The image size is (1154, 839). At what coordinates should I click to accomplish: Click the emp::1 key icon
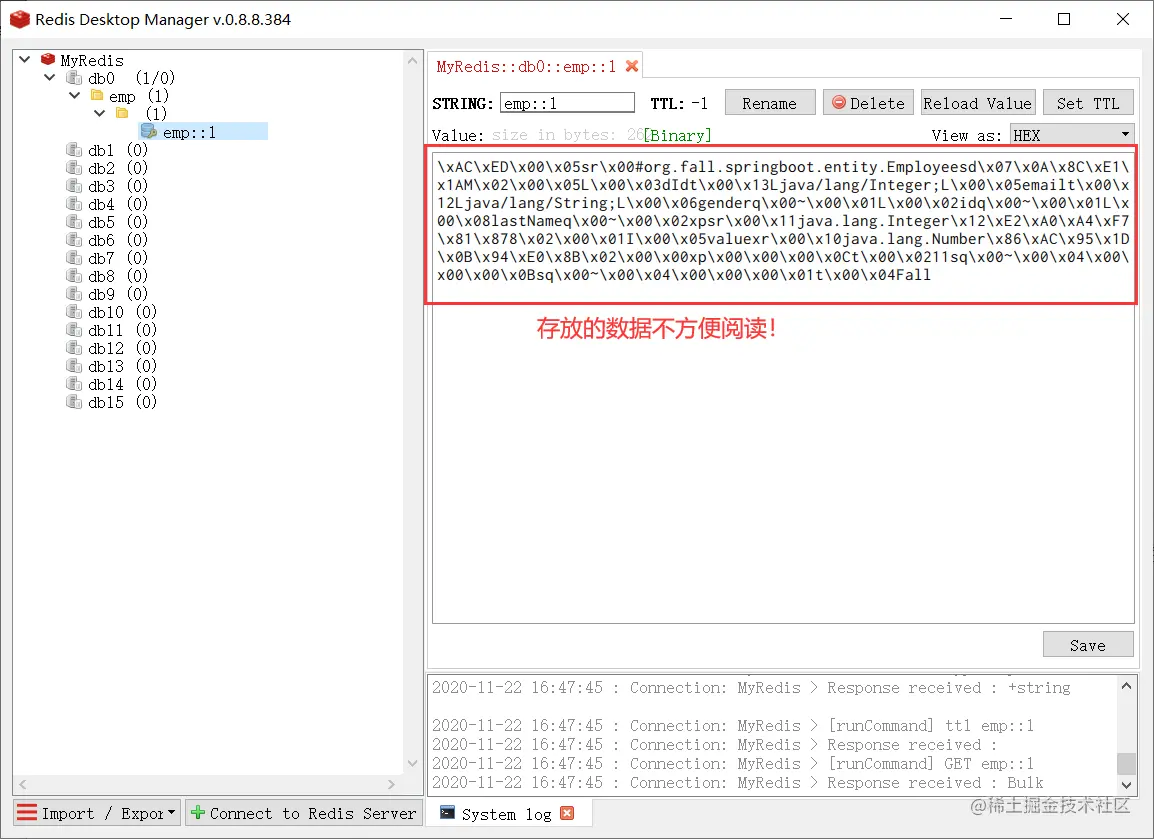(x=148, y=132)
